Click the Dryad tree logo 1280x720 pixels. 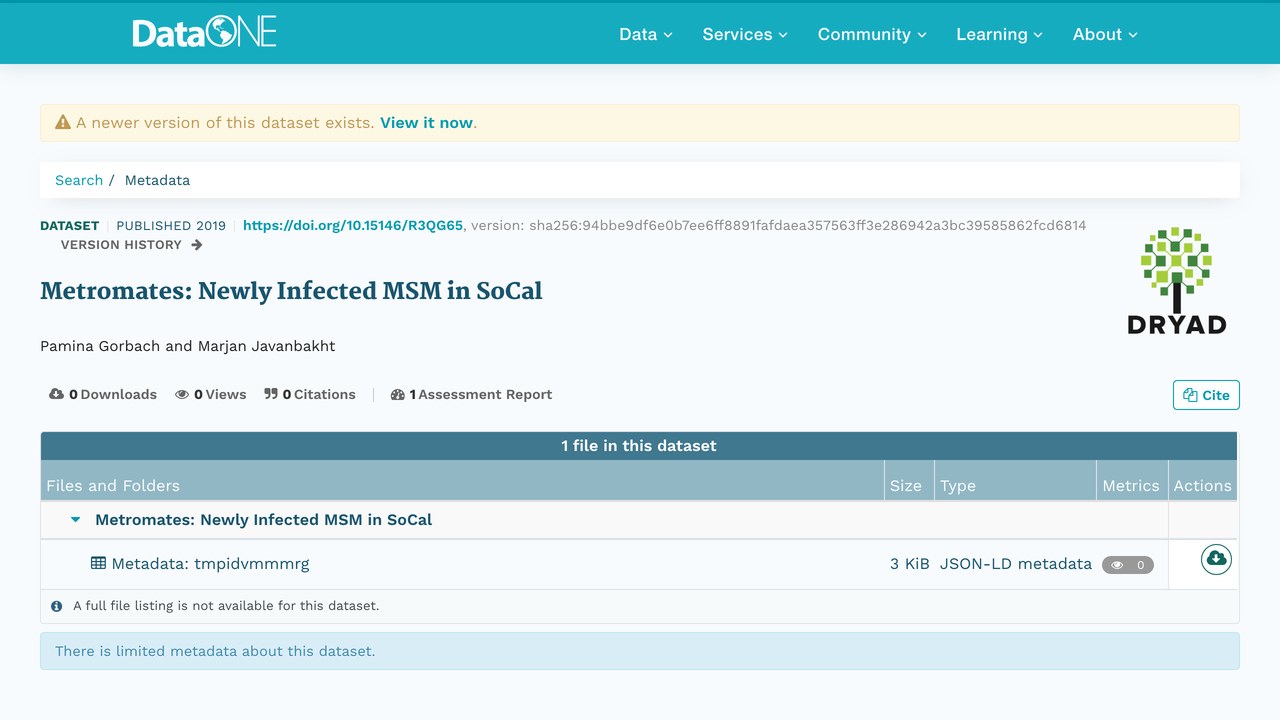1176,280
